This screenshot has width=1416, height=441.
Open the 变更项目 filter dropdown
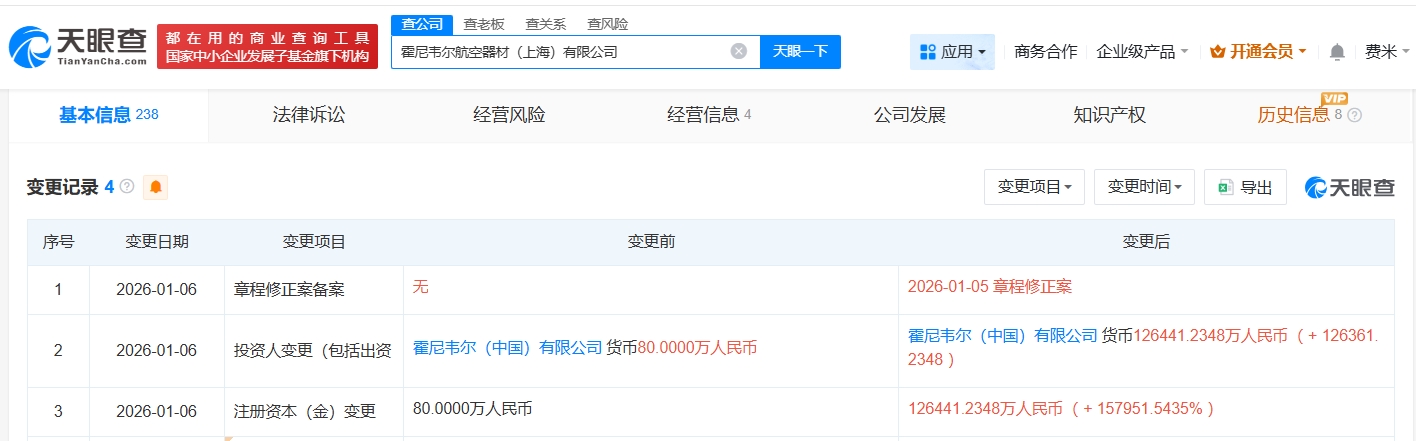[1034, 187]
